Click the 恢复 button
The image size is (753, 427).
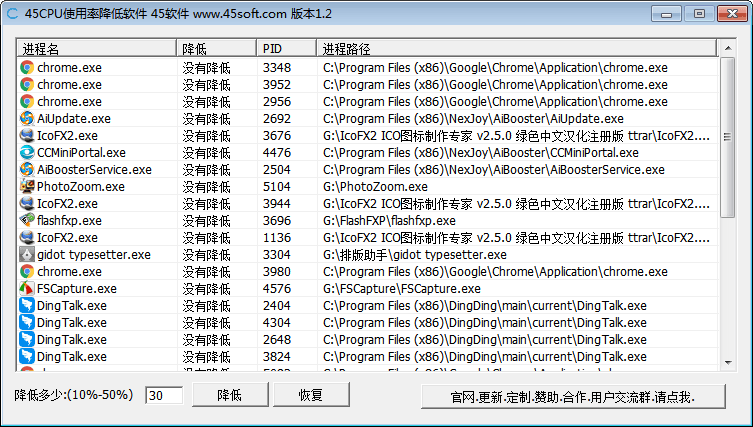[311, 395]
